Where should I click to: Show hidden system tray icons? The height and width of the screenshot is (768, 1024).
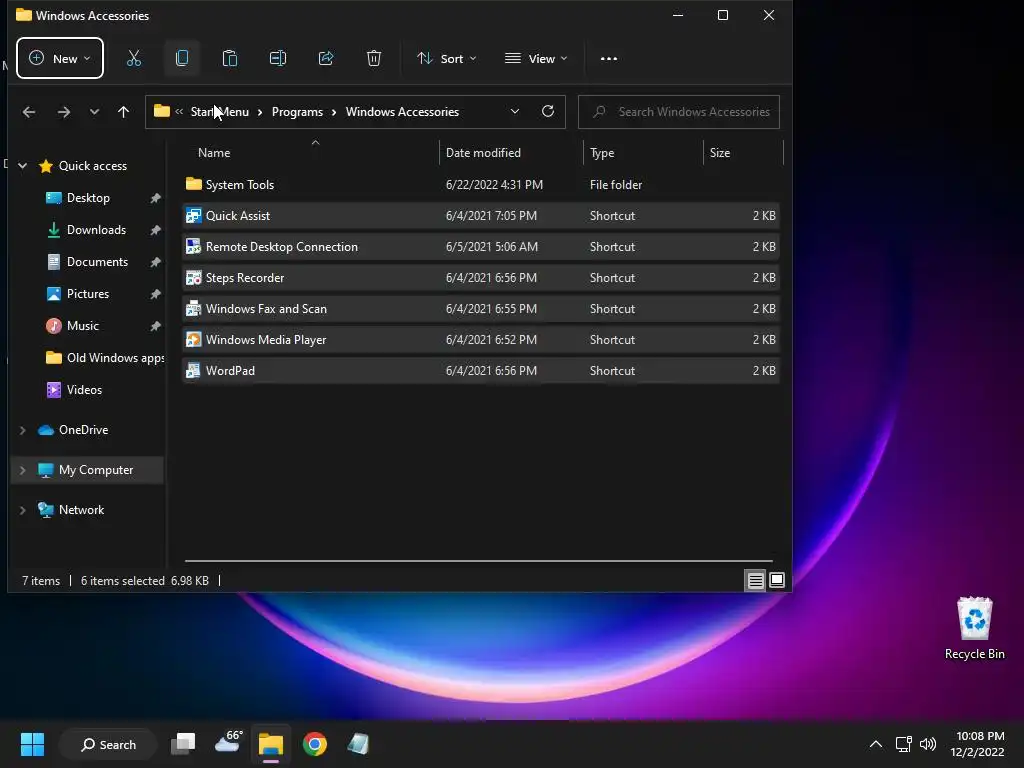point(876,744)
